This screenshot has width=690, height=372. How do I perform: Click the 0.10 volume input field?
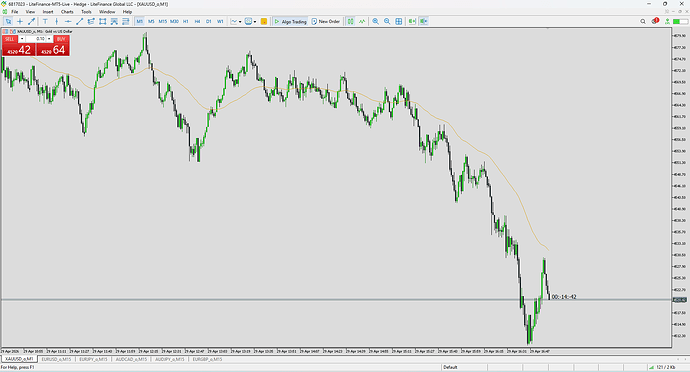click(x=36, y=39)
